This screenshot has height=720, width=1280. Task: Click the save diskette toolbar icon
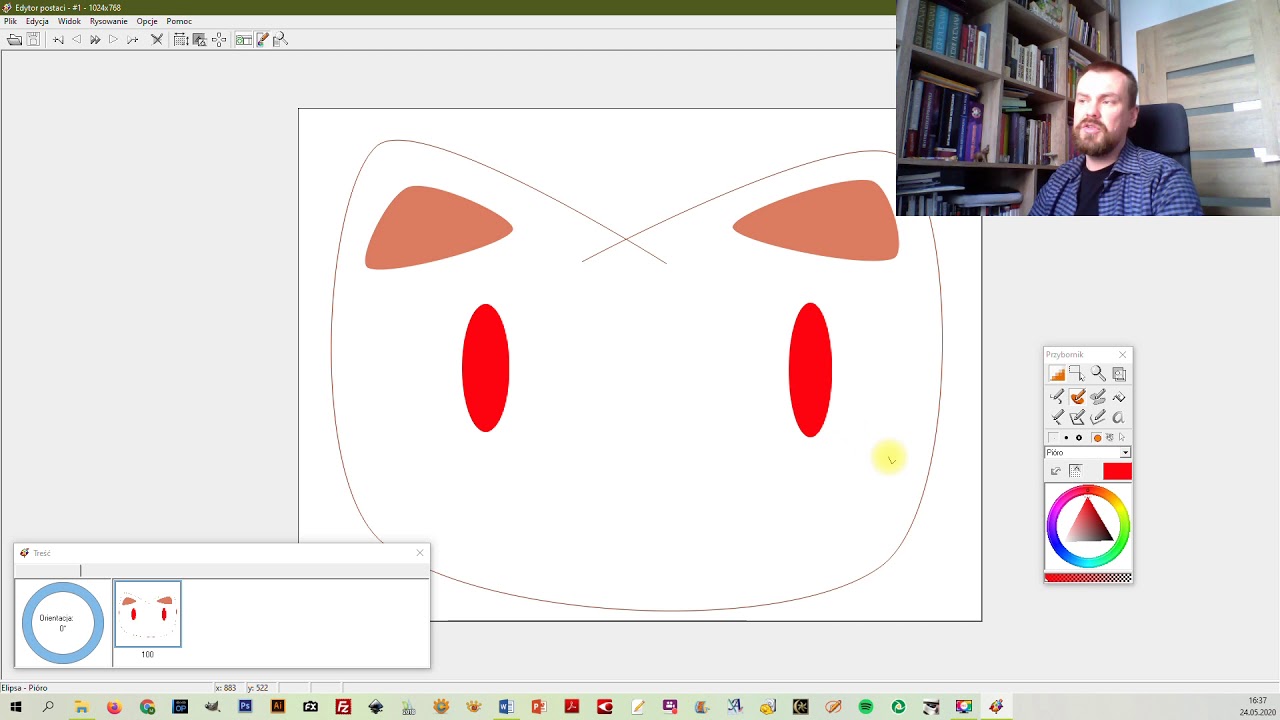[33, 40]
